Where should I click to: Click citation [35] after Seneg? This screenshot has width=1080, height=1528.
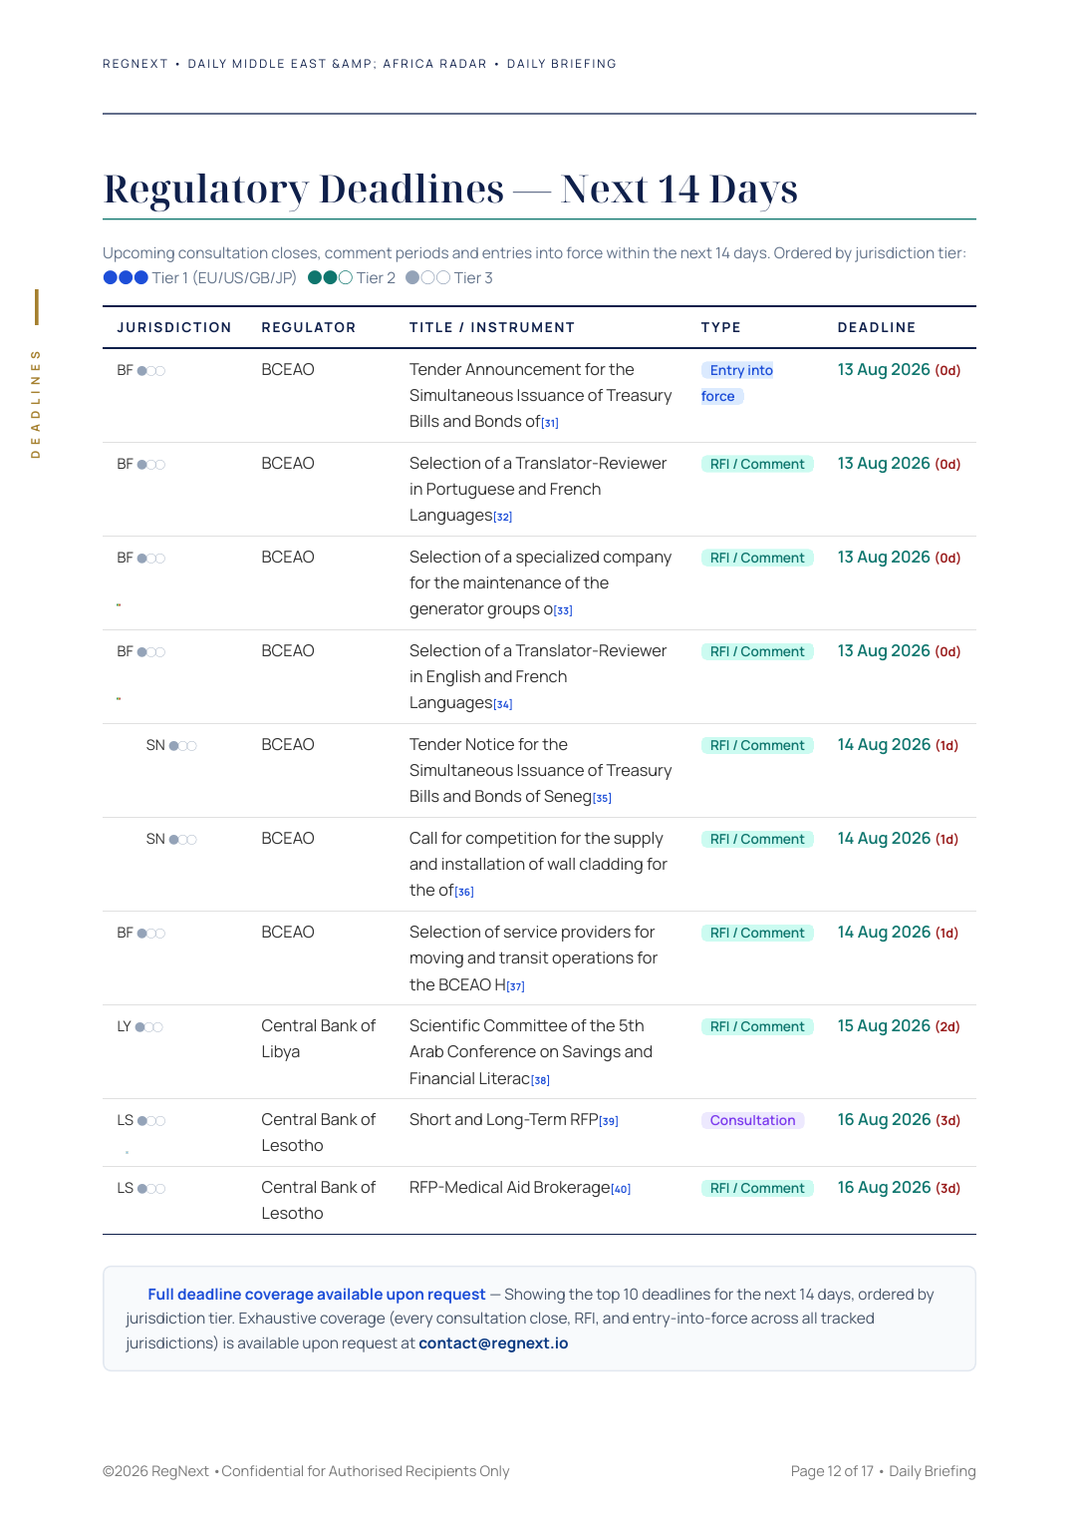(602, 798)
